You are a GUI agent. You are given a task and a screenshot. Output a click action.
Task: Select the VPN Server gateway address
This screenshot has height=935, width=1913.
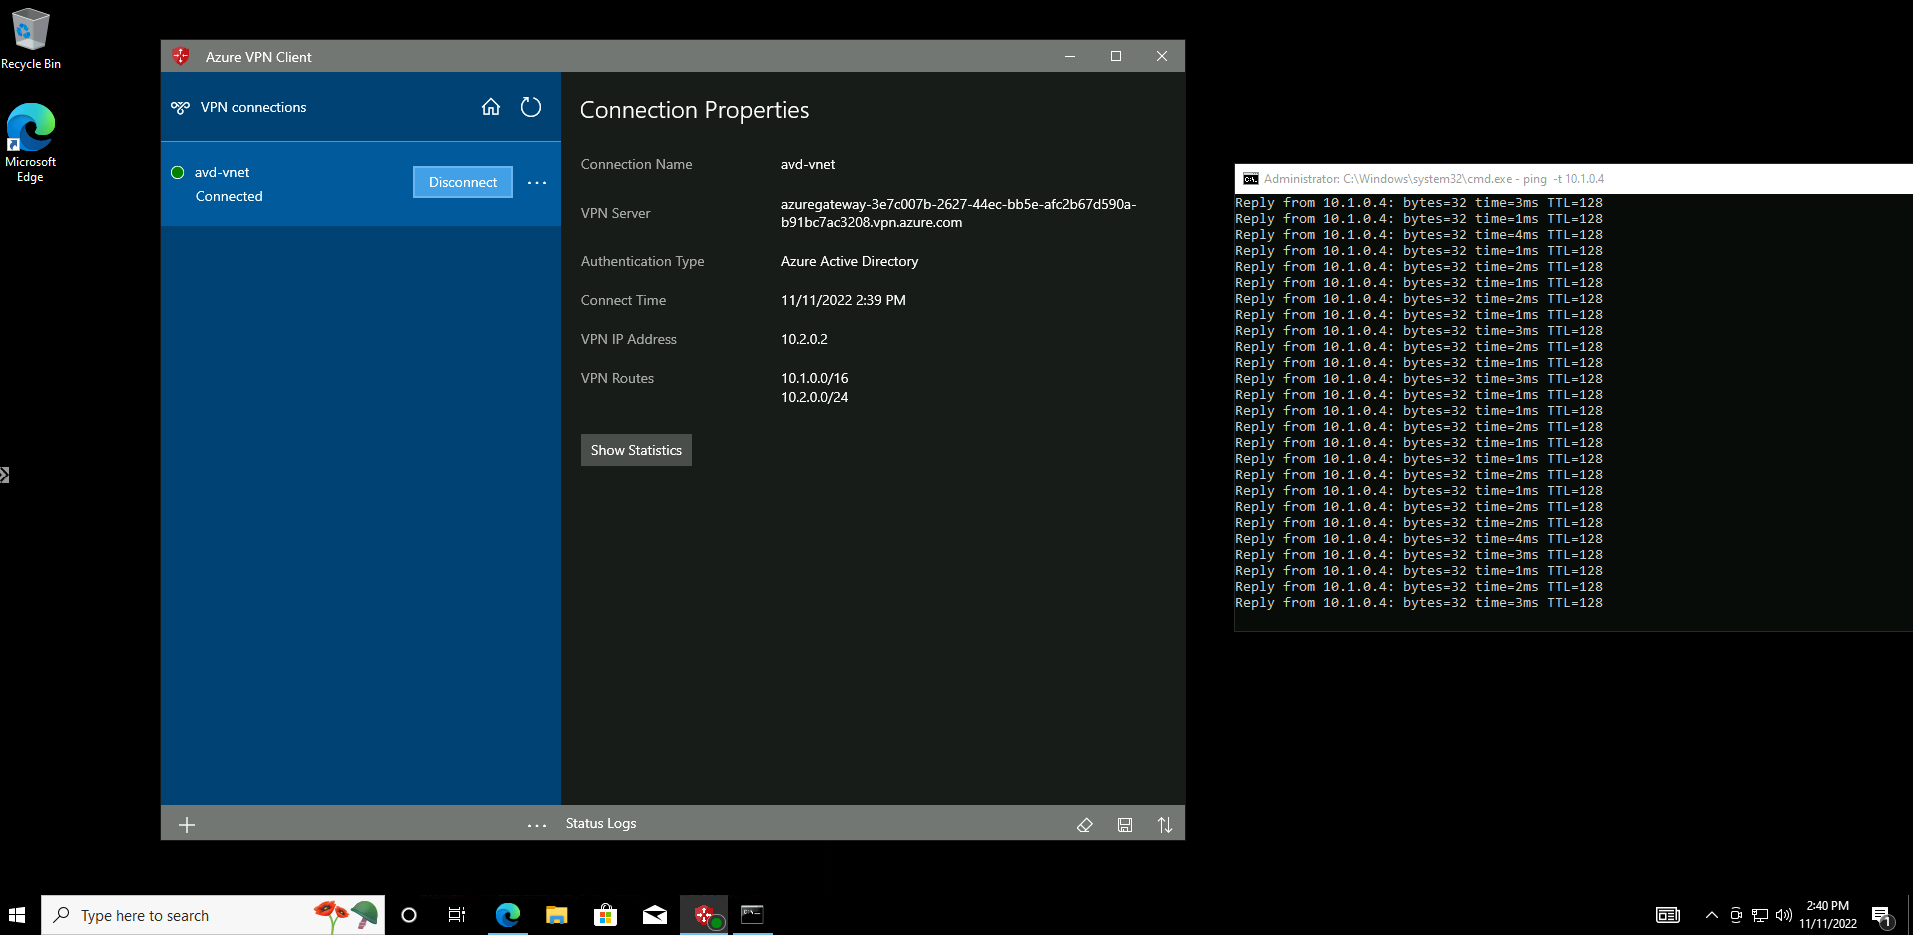click(958, 213)
